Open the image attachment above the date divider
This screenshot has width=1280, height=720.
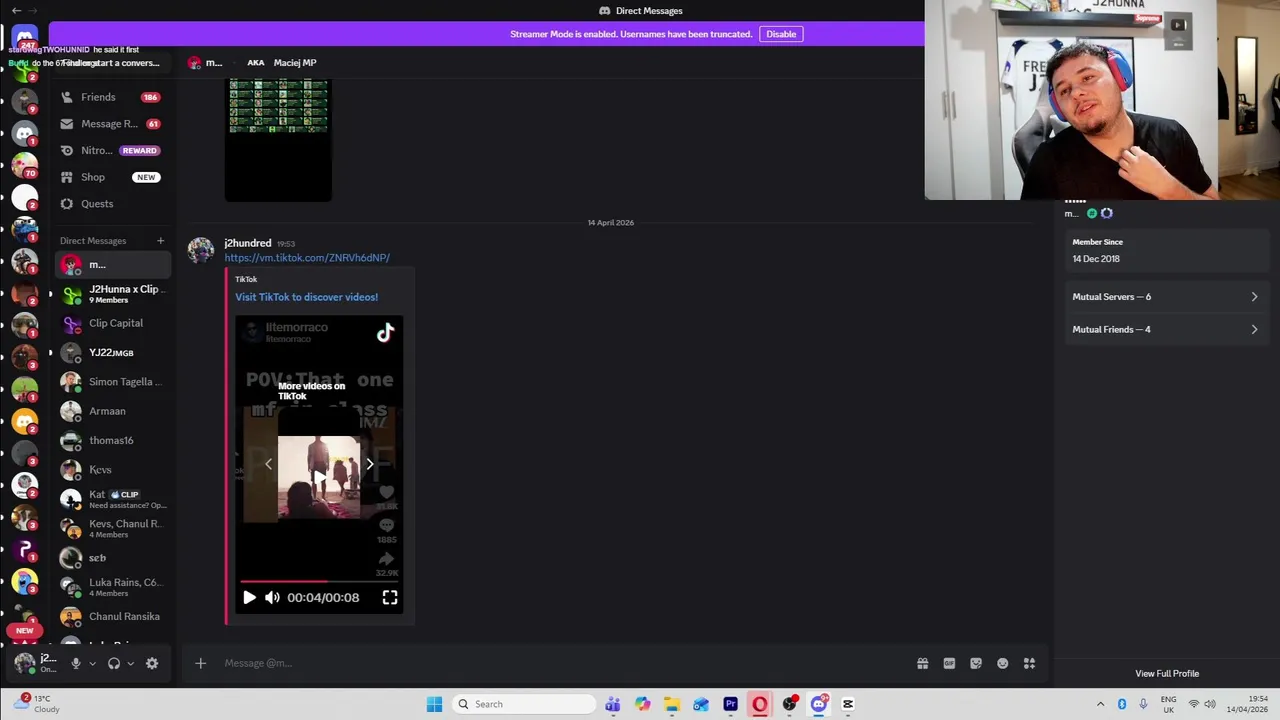pos(278,140)
